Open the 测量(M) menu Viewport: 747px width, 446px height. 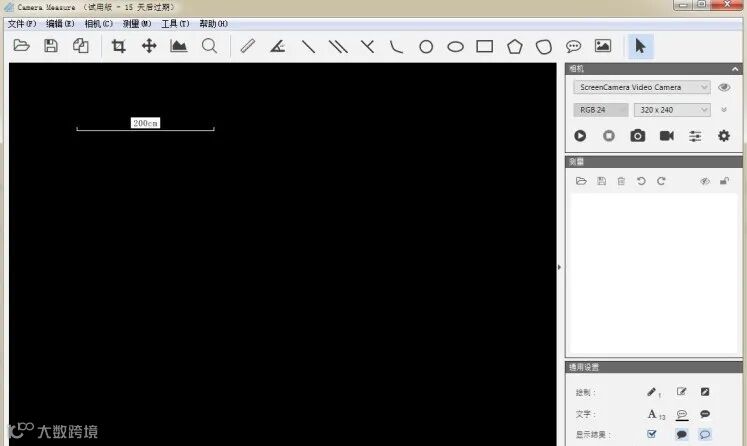137,24
